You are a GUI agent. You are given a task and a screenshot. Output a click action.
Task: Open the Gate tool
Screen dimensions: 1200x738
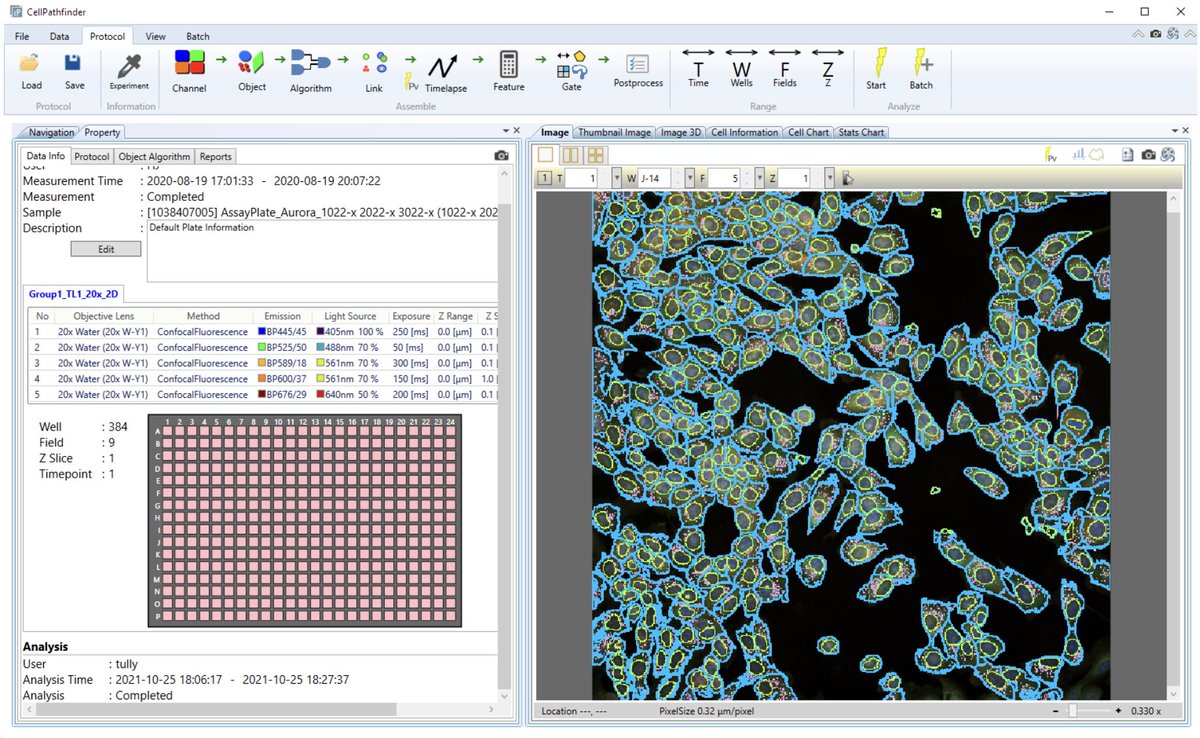[x=571, y=71]
